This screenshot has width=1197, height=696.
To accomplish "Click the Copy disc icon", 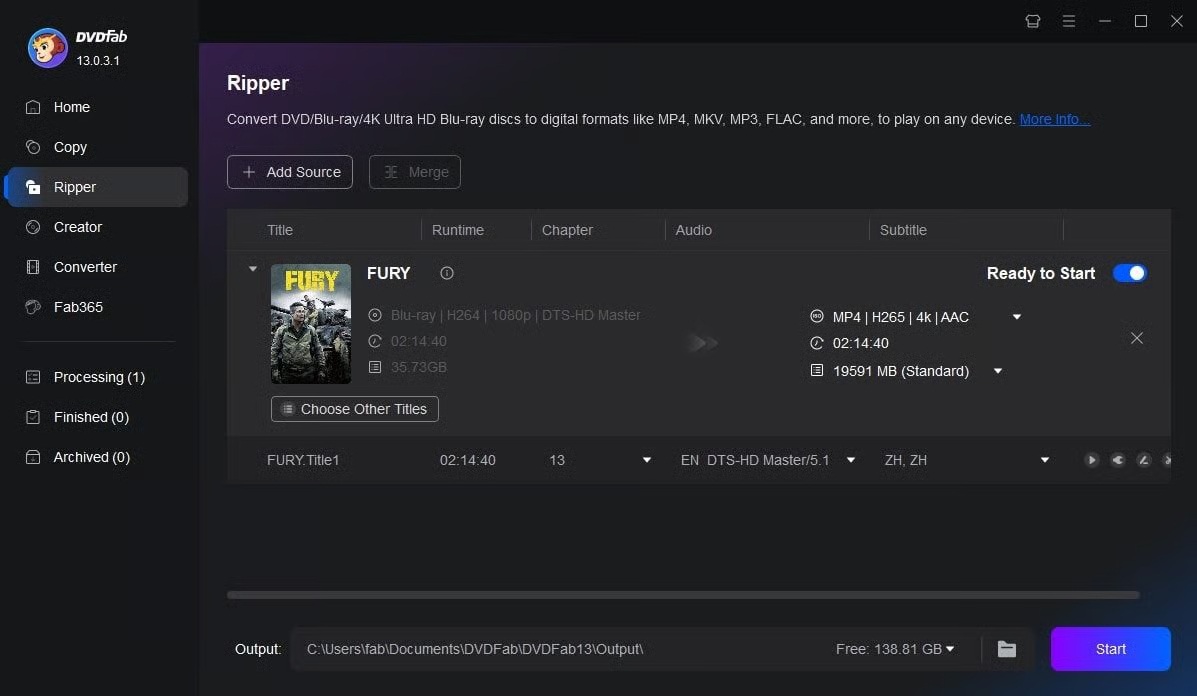I will point(33,147).
